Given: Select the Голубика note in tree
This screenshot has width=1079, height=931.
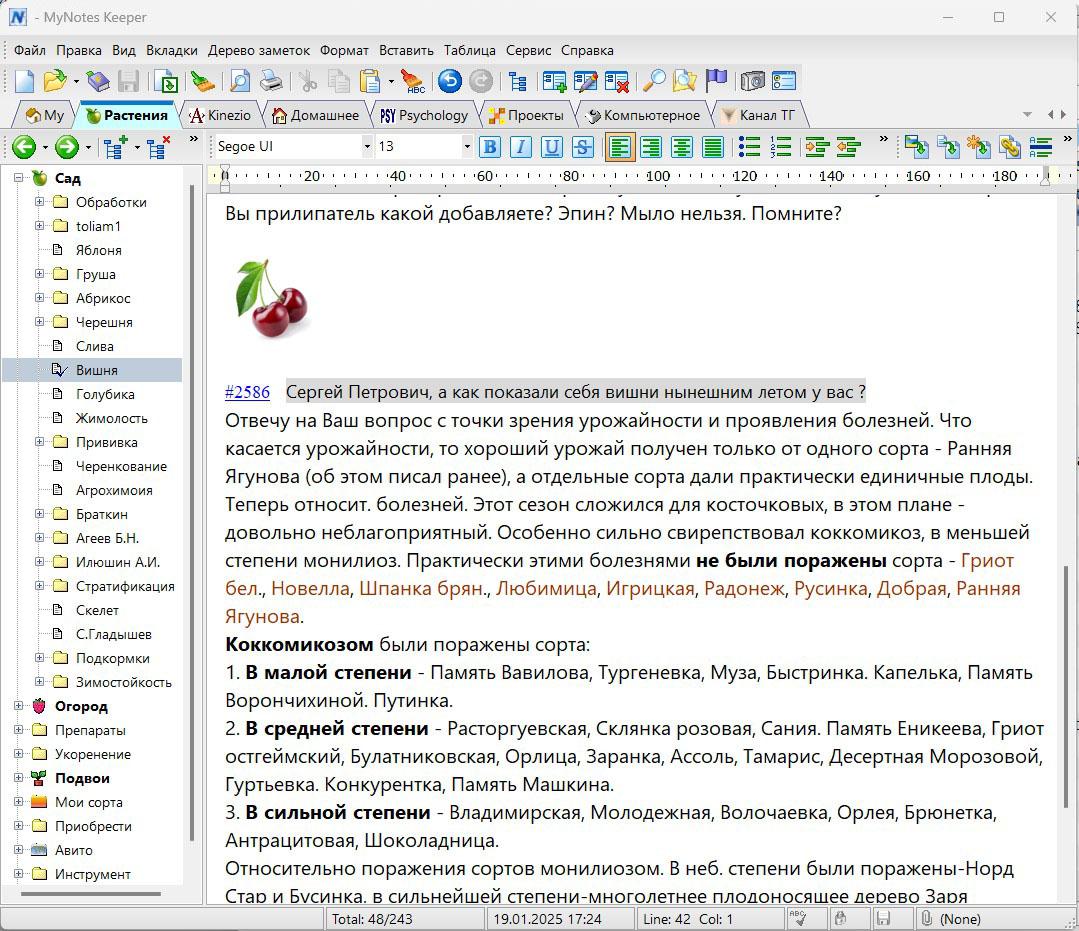Looking at the screenshot, I should 105,394.
